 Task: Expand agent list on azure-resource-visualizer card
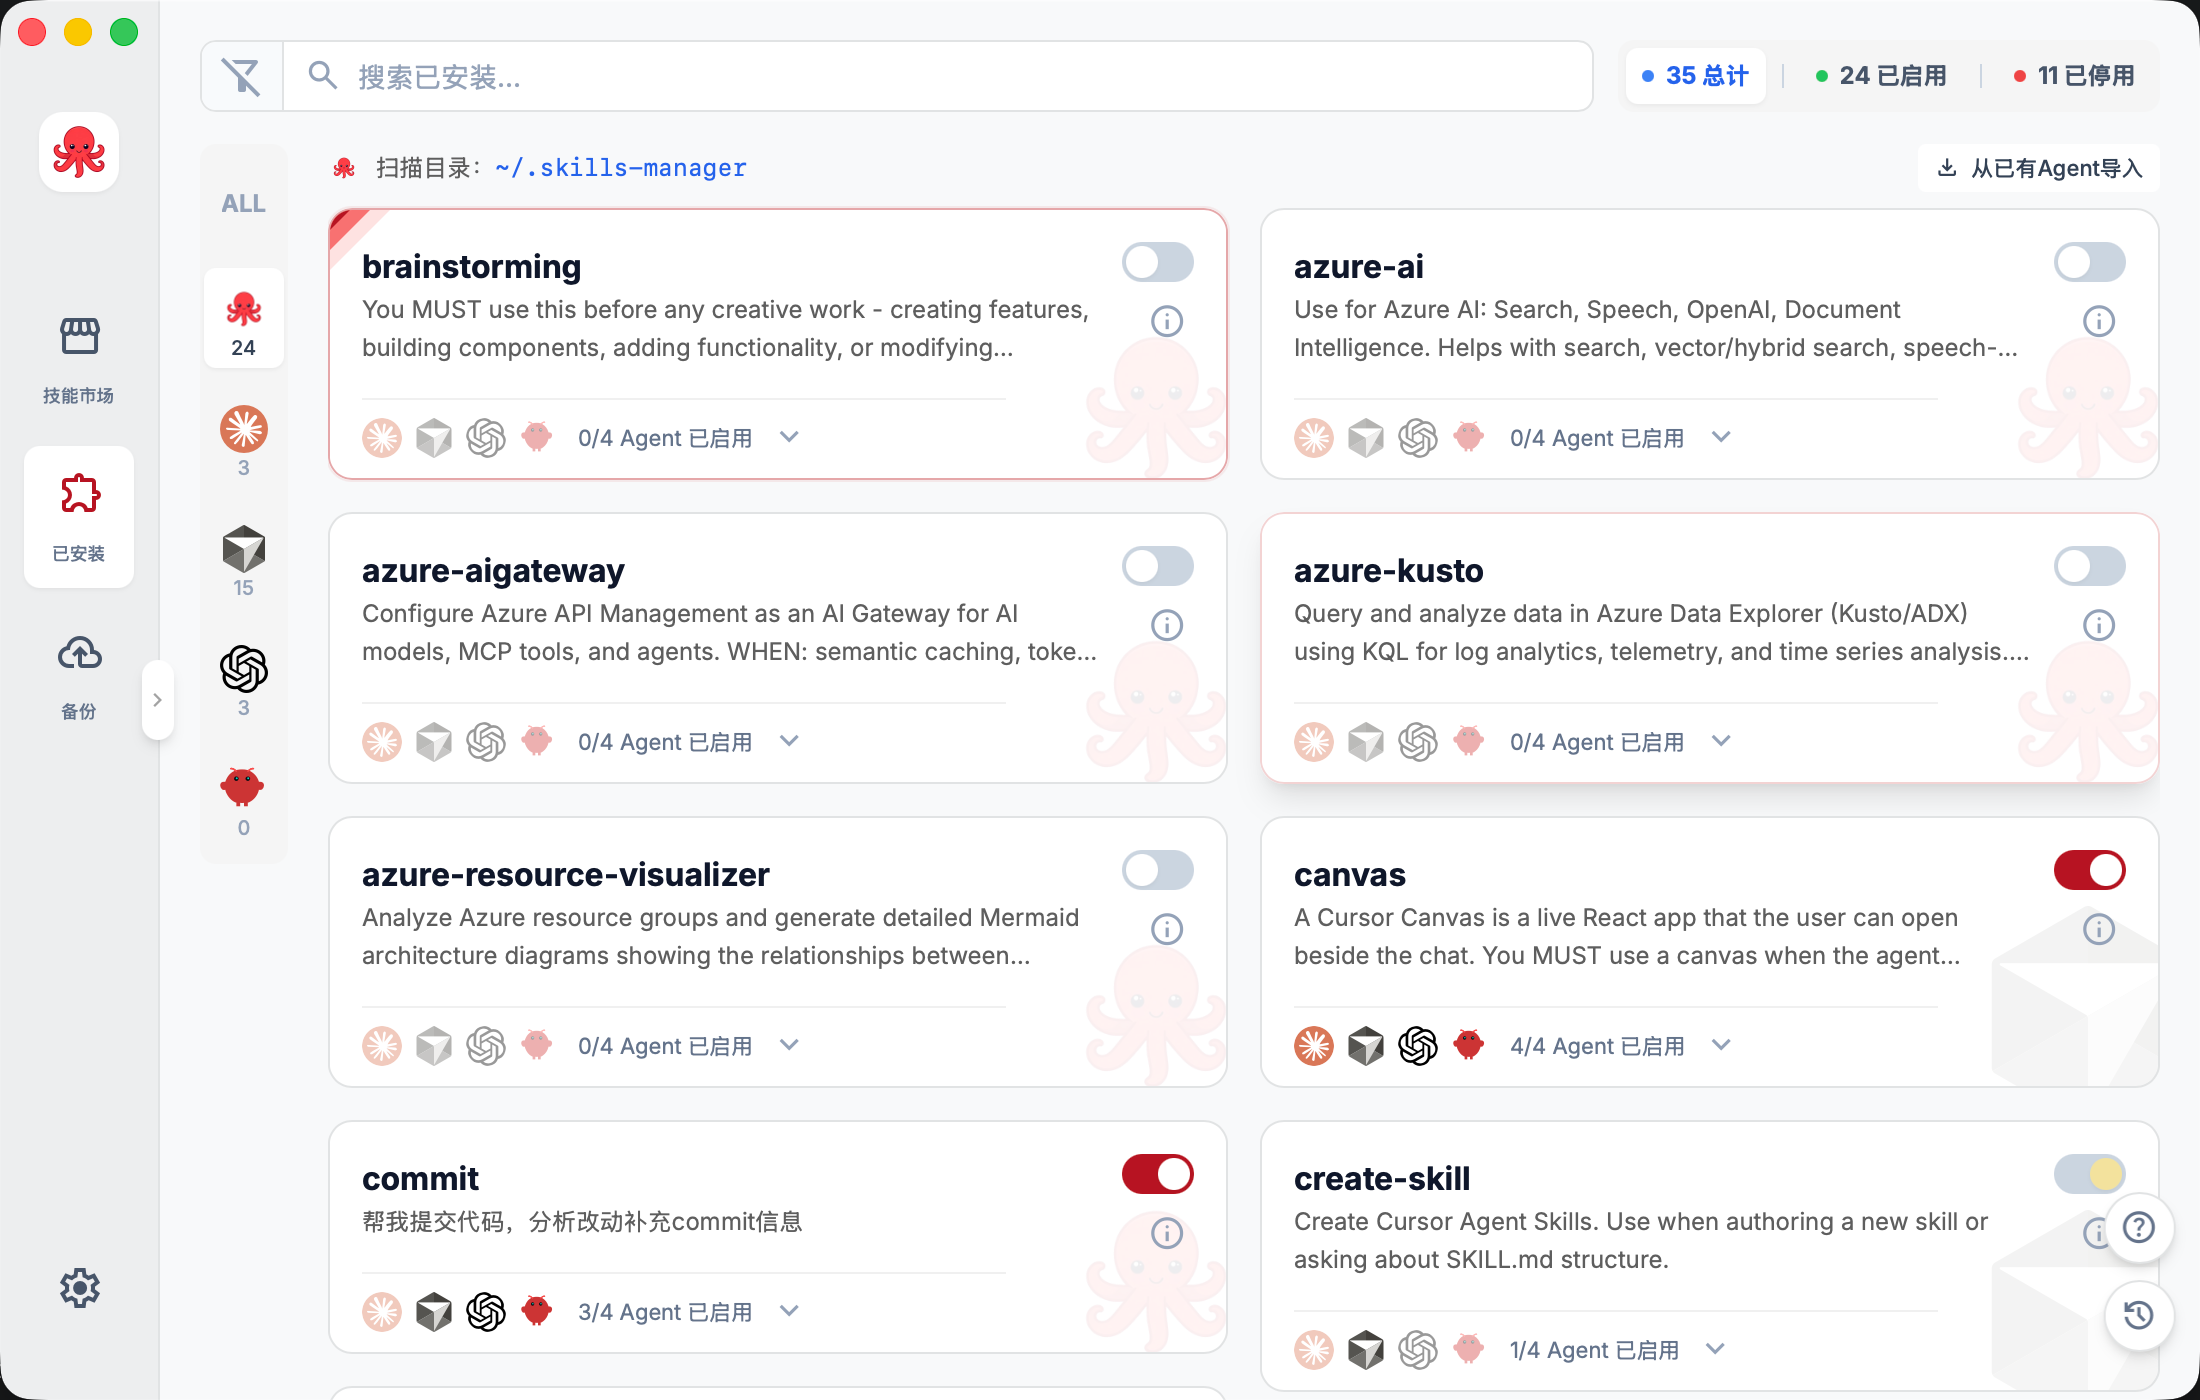789,1046
